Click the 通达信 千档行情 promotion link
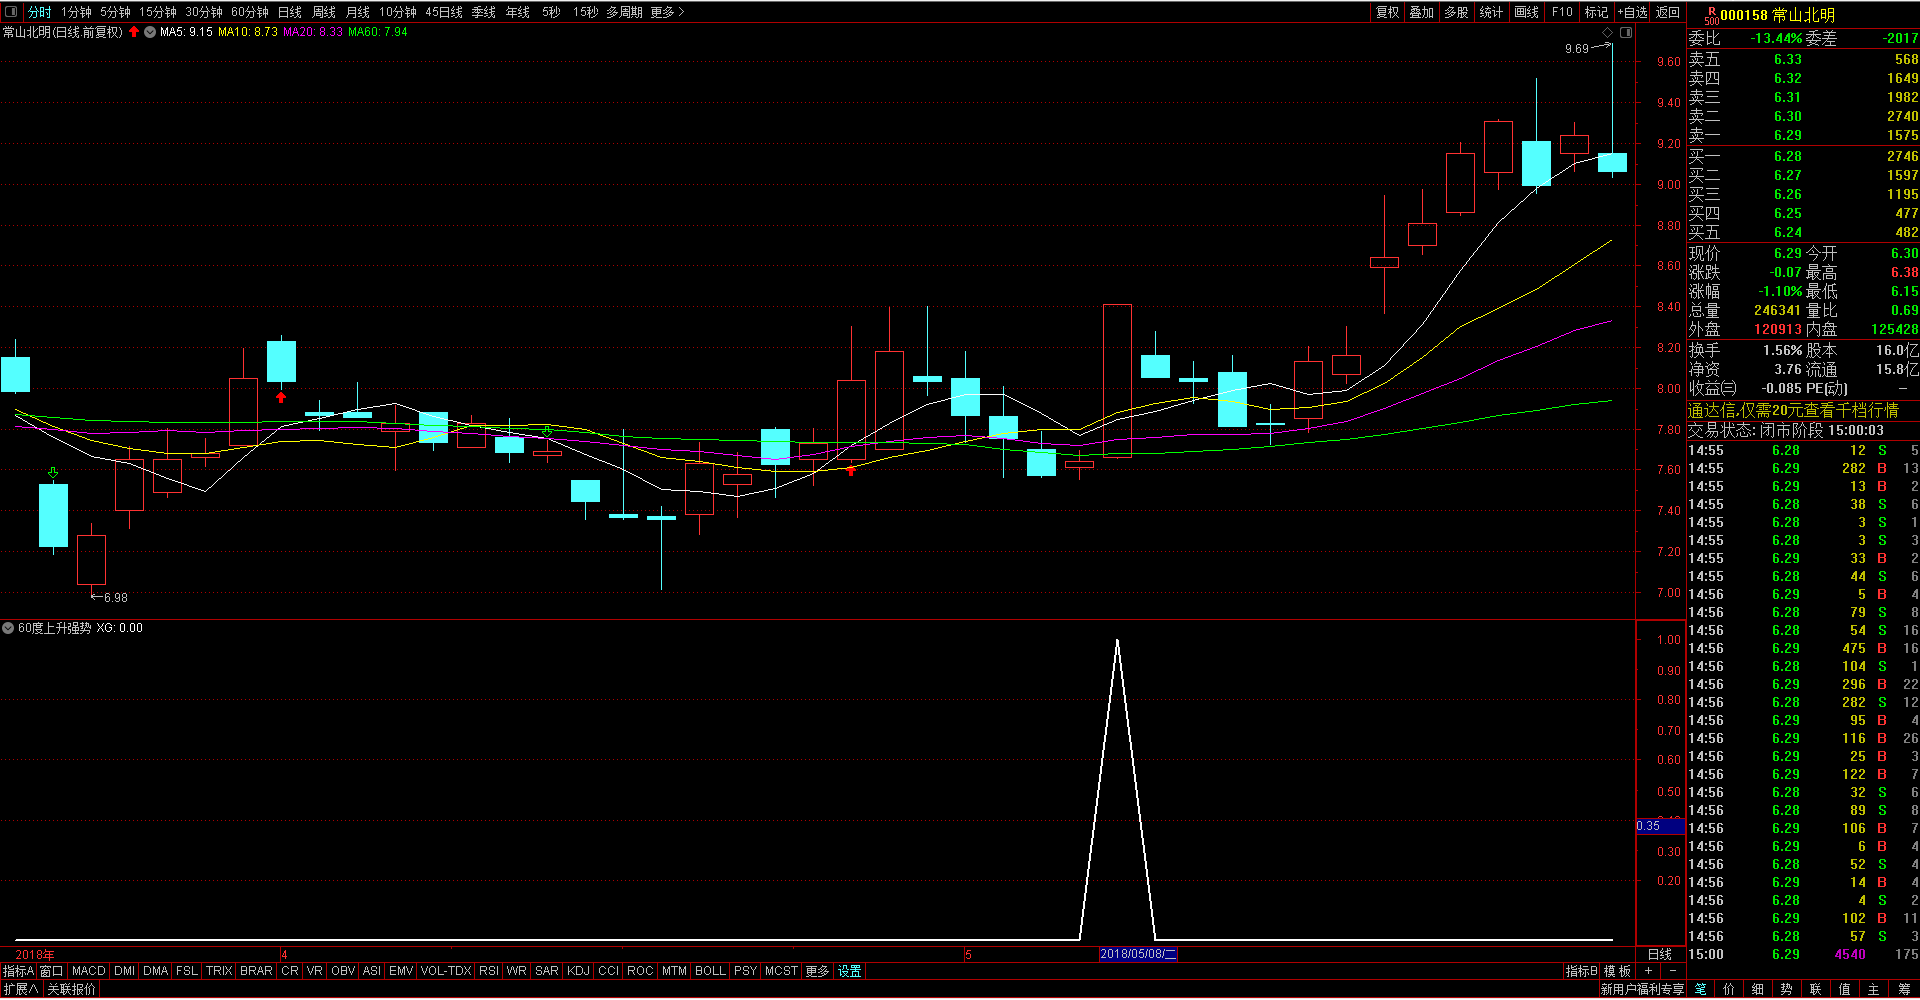The height and width of the screenshot is (1000, 1920). click(x=1793, y=410)
